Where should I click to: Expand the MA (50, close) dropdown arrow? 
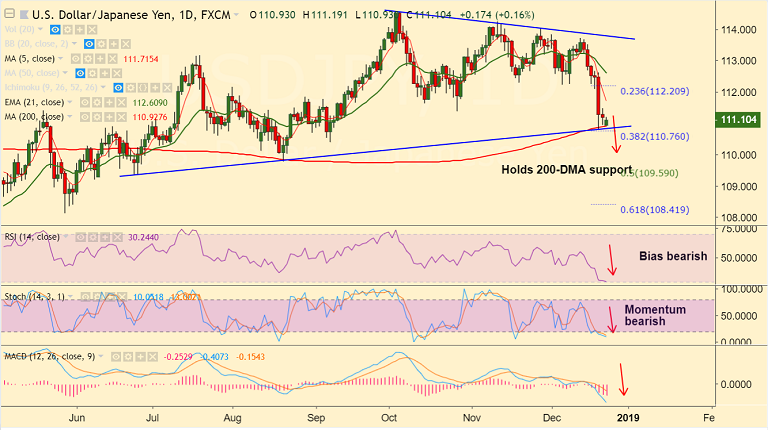tap(65, 72)
